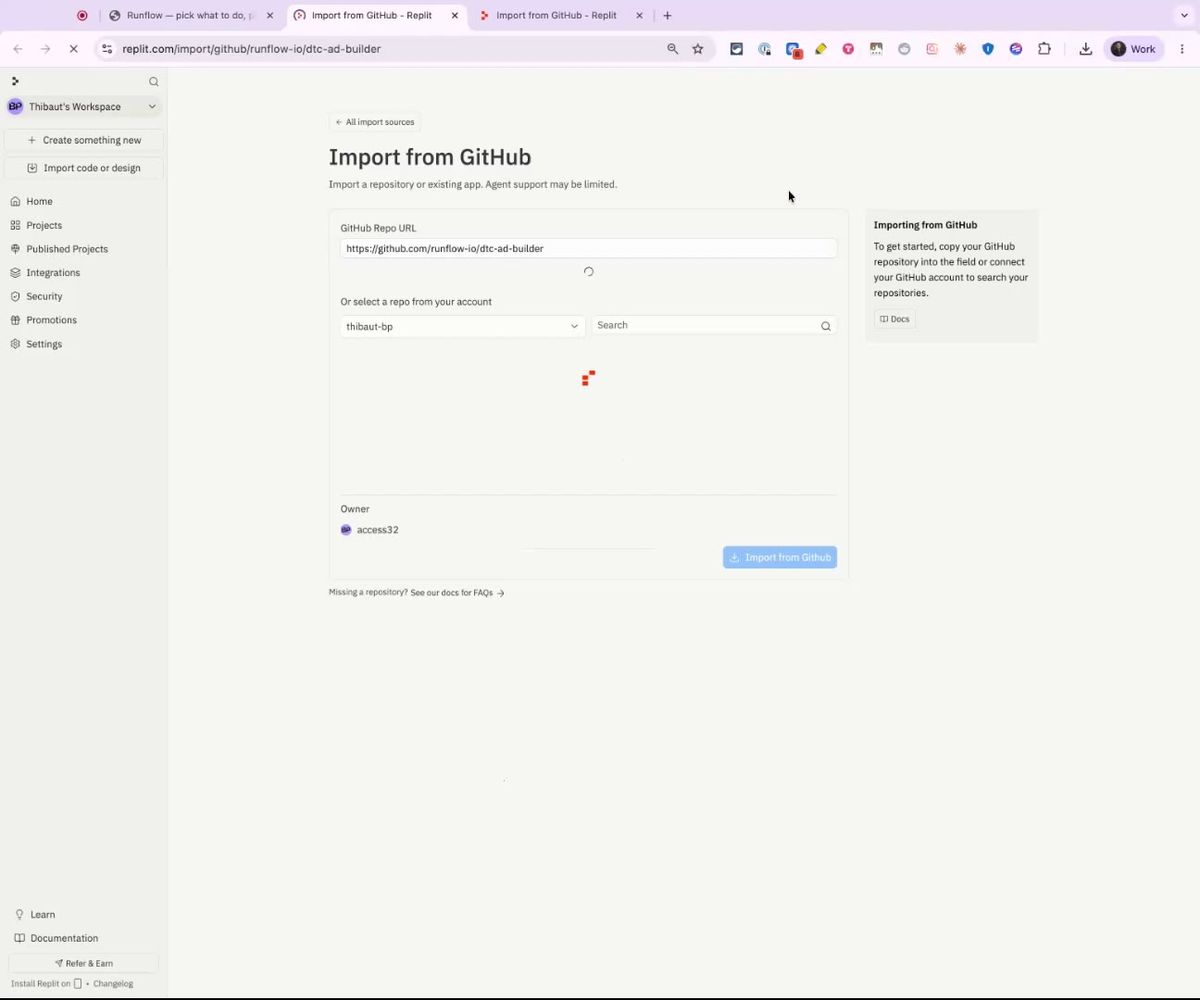Open Integrations in sidebar

coord(53,273)
